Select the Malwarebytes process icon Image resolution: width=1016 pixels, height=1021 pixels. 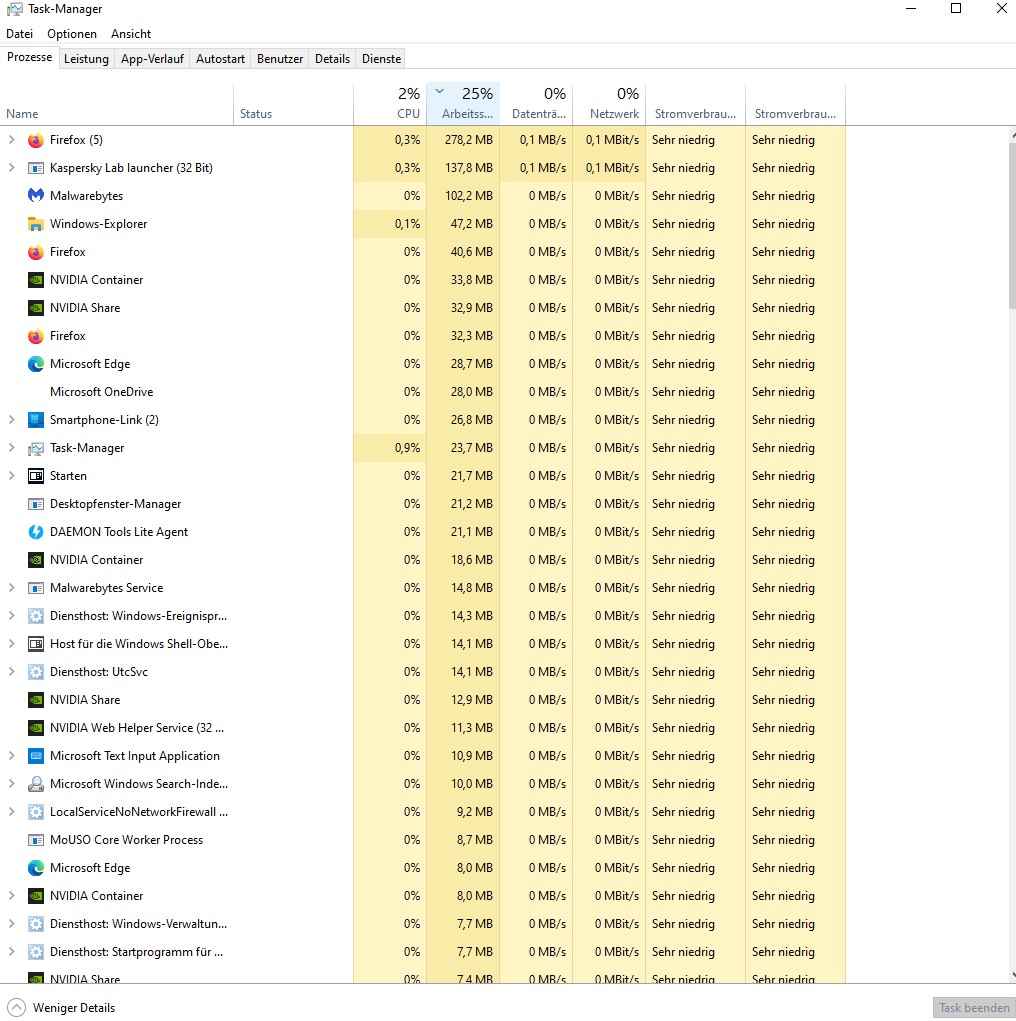tap(36, 196)
